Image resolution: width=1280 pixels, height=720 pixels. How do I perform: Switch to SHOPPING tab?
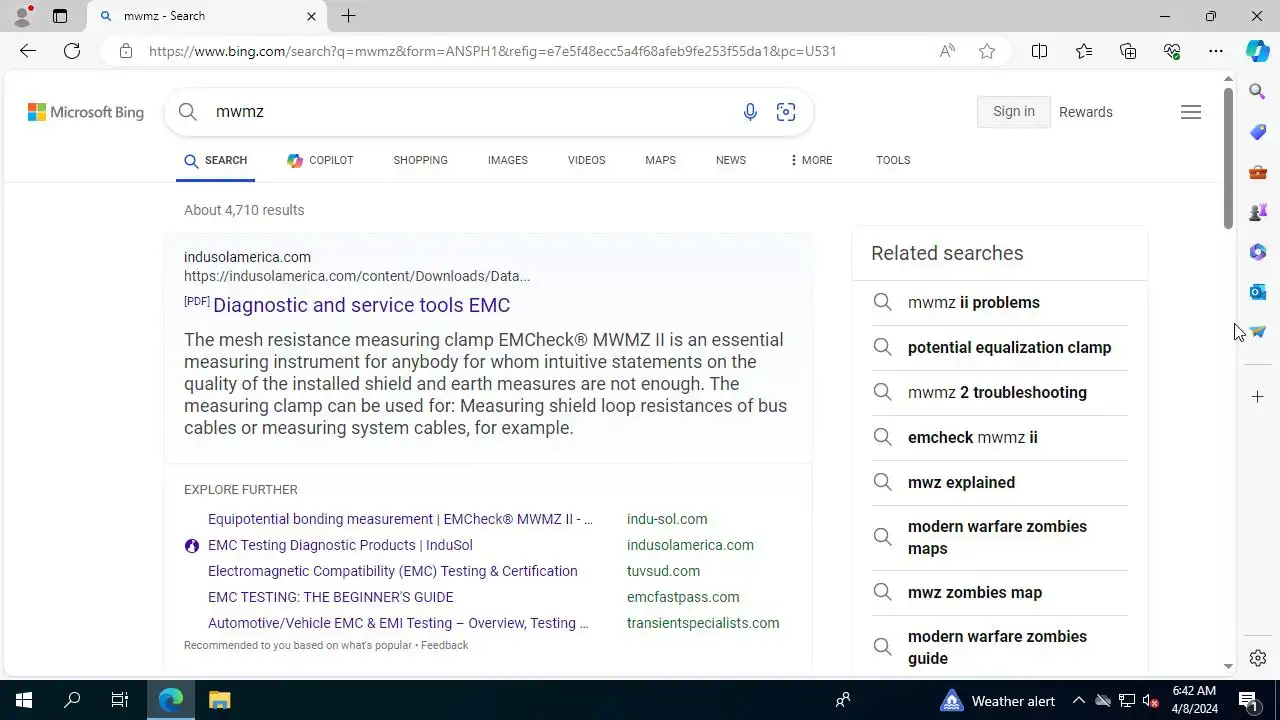(420, 160)
